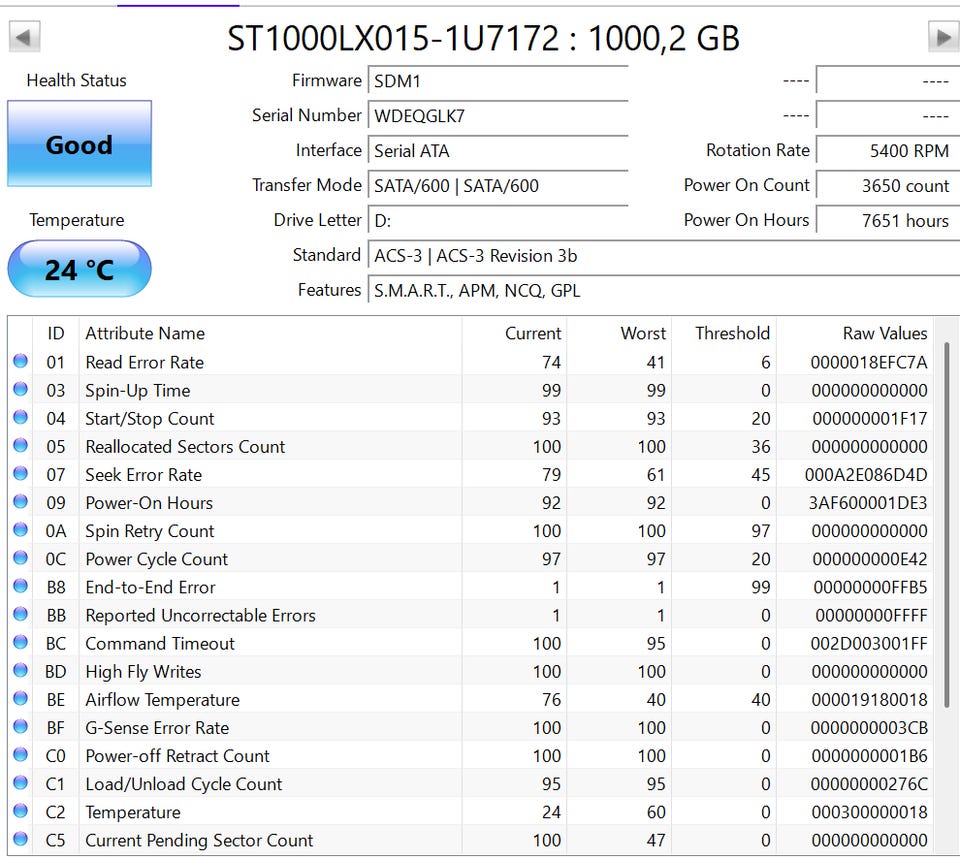
Task: Go to previous disk with left arrow
Action: point(24,37)
